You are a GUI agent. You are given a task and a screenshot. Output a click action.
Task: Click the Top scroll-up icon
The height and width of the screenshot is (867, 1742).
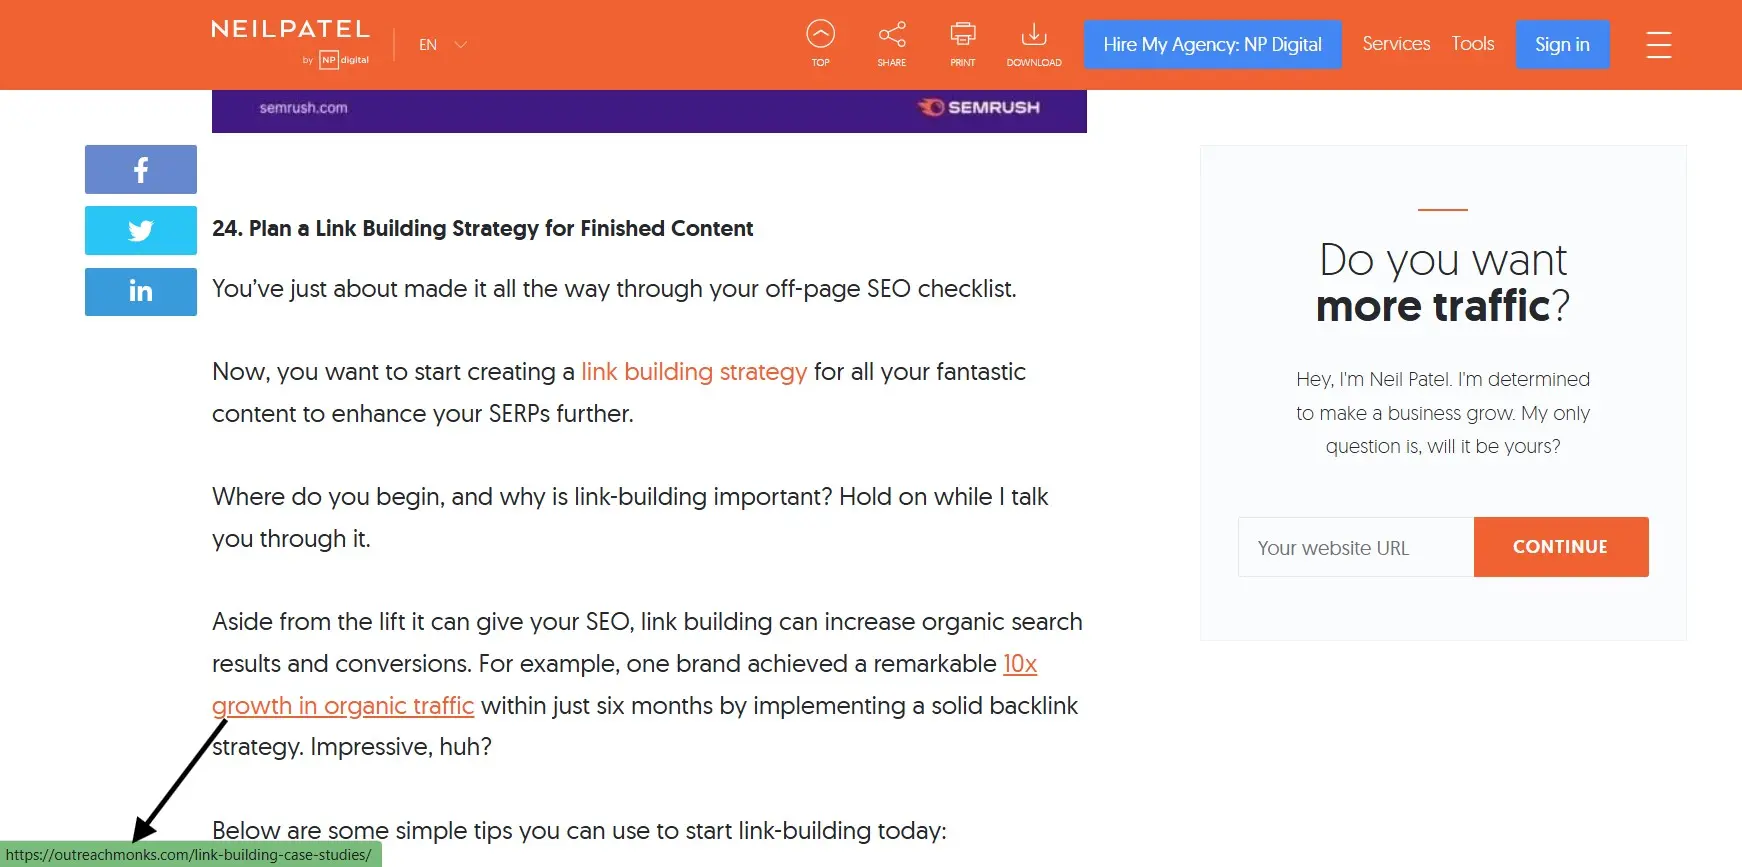820,36
